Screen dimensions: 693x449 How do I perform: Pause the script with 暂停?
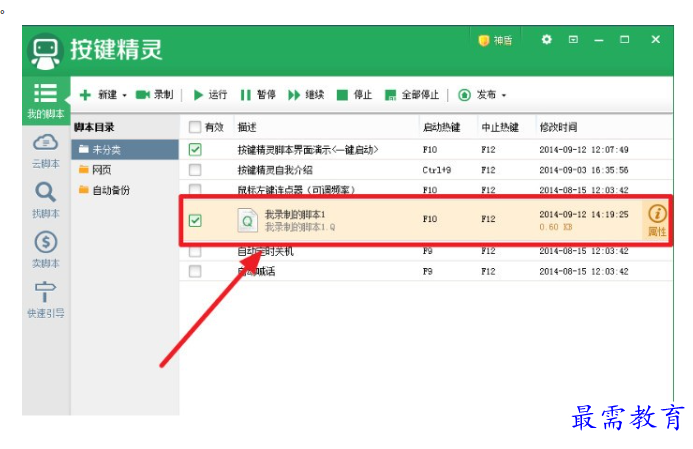(x=258, y=95)
